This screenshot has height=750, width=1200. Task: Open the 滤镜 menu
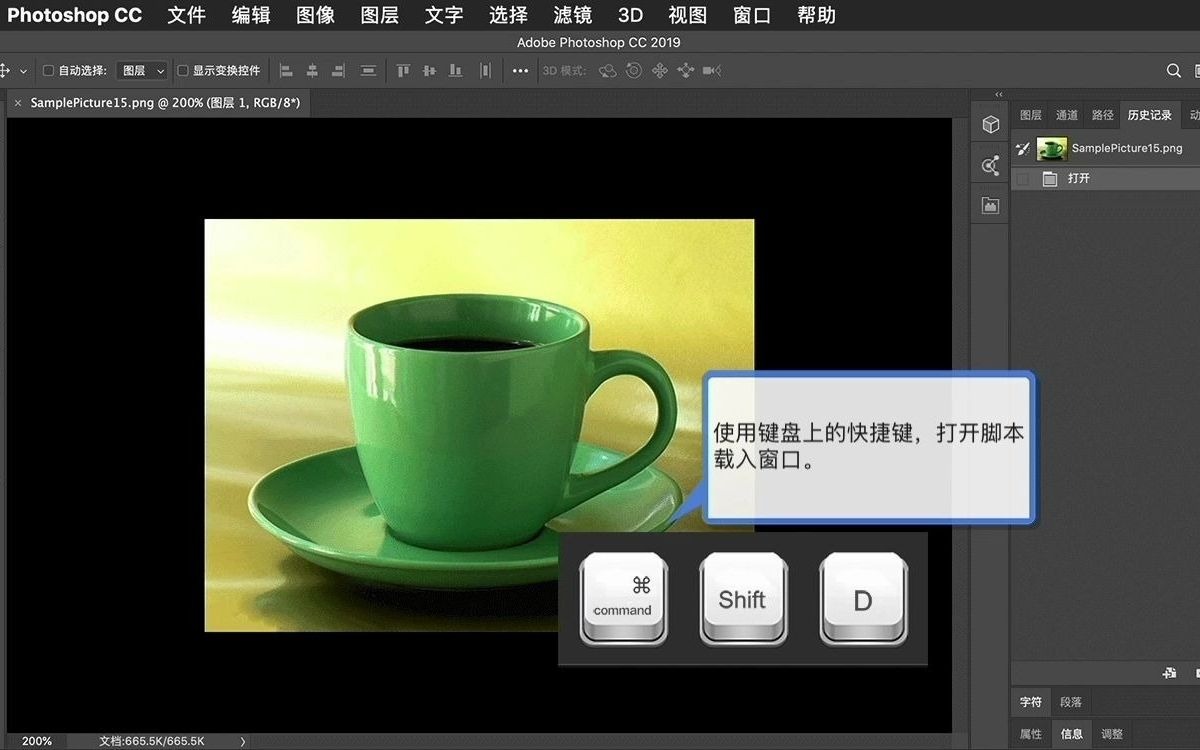tap(572, 15)
